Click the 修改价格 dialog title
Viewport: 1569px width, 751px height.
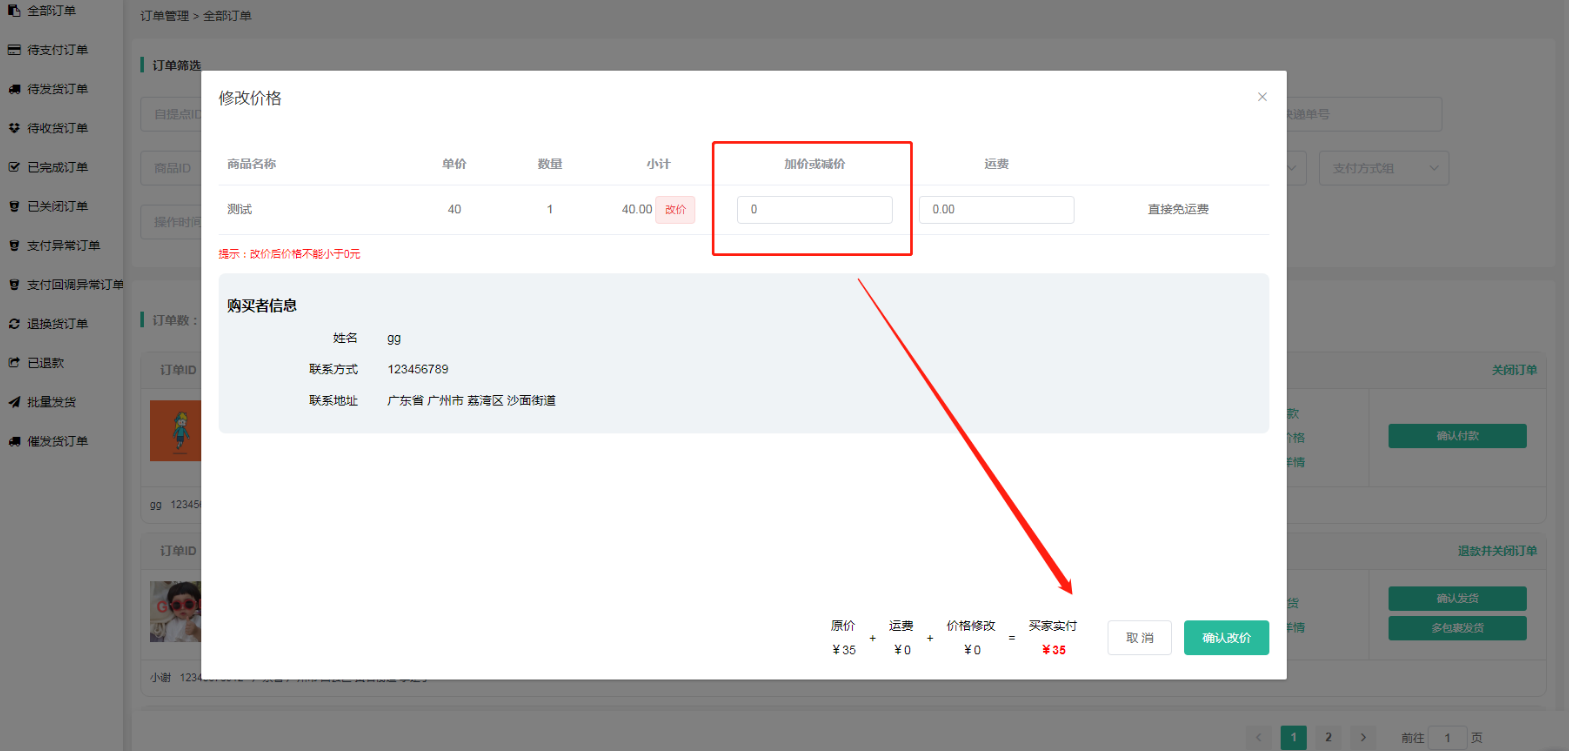pos(250,98)
